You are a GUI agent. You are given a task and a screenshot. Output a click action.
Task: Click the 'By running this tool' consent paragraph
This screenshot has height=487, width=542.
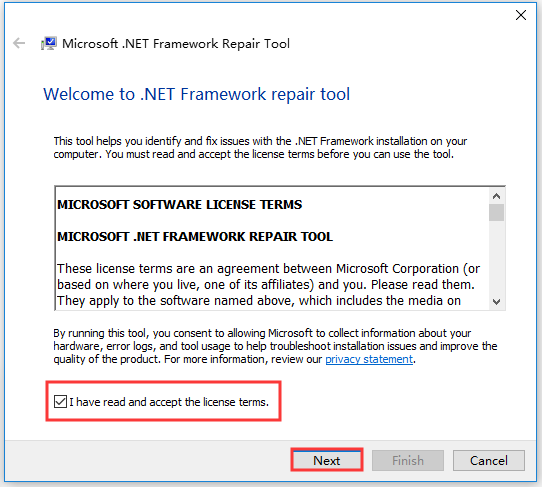(275, 346)
